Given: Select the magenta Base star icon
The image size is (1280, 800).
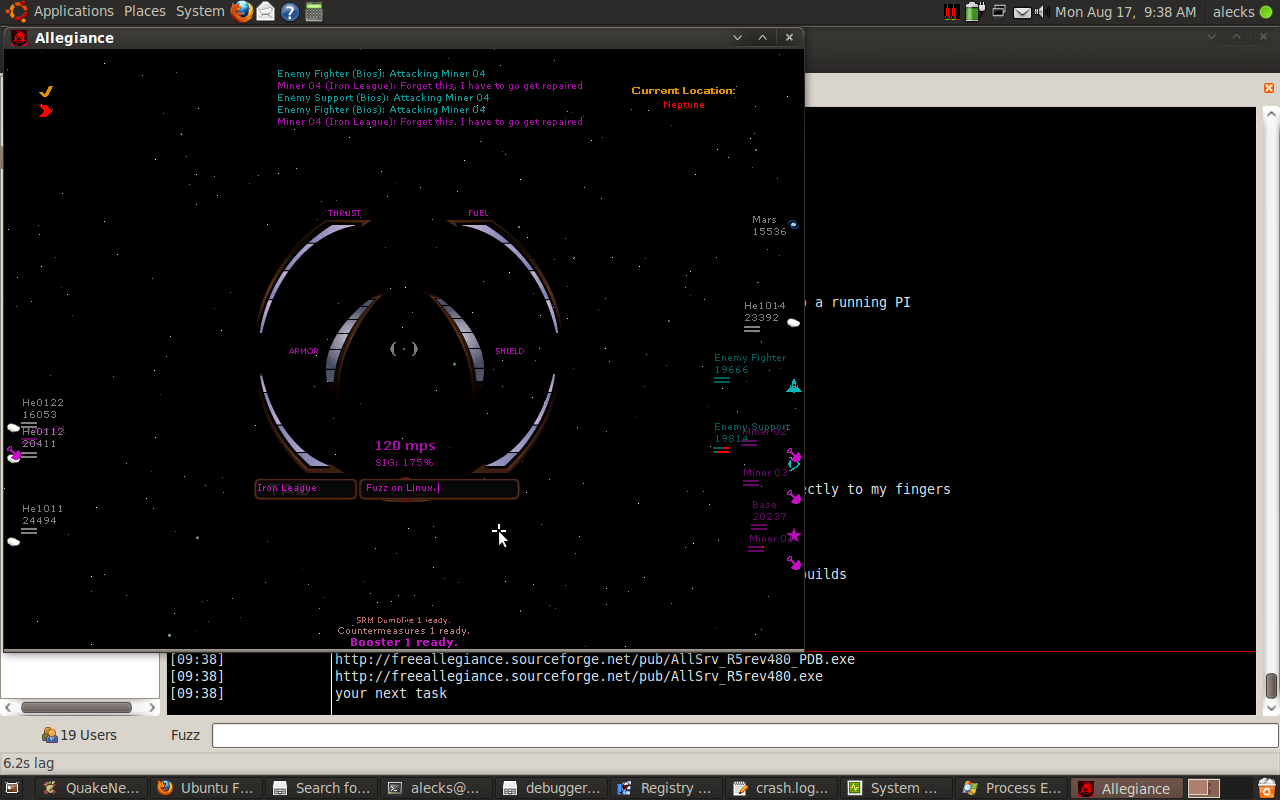Looking at the screenshot, I should pos(794,535).
